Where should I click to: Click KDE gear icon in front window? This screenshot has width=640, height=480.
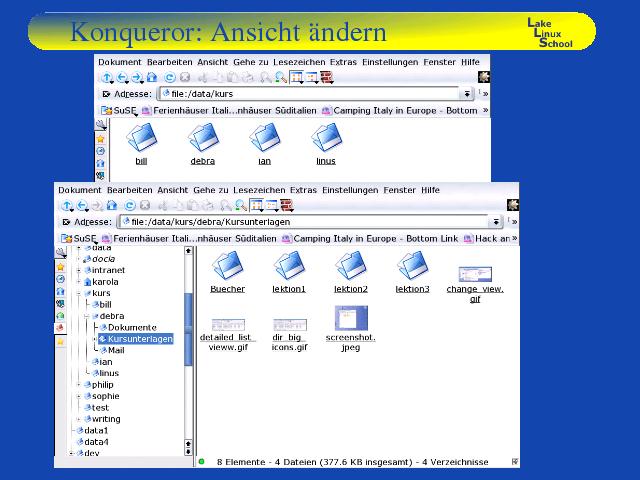pos(513,205)
